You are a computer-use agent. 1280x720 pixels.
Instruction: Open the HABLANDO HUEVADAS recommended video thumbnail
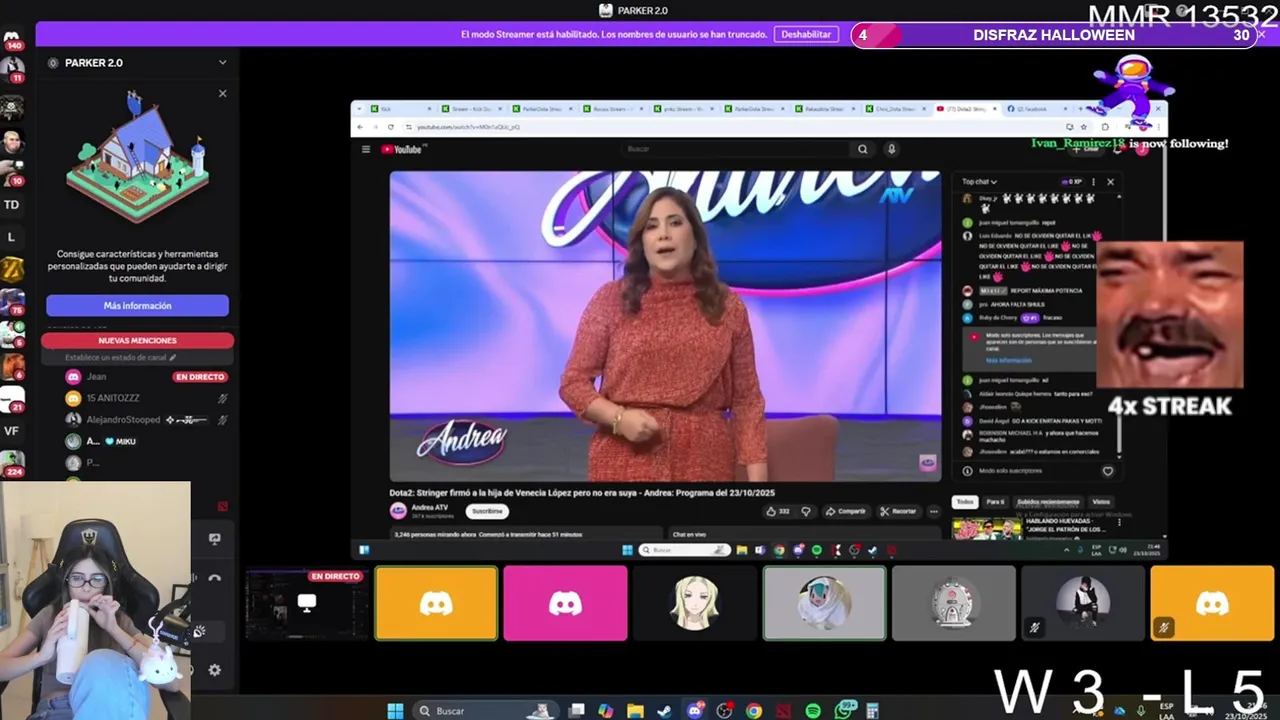pos(987,529)
